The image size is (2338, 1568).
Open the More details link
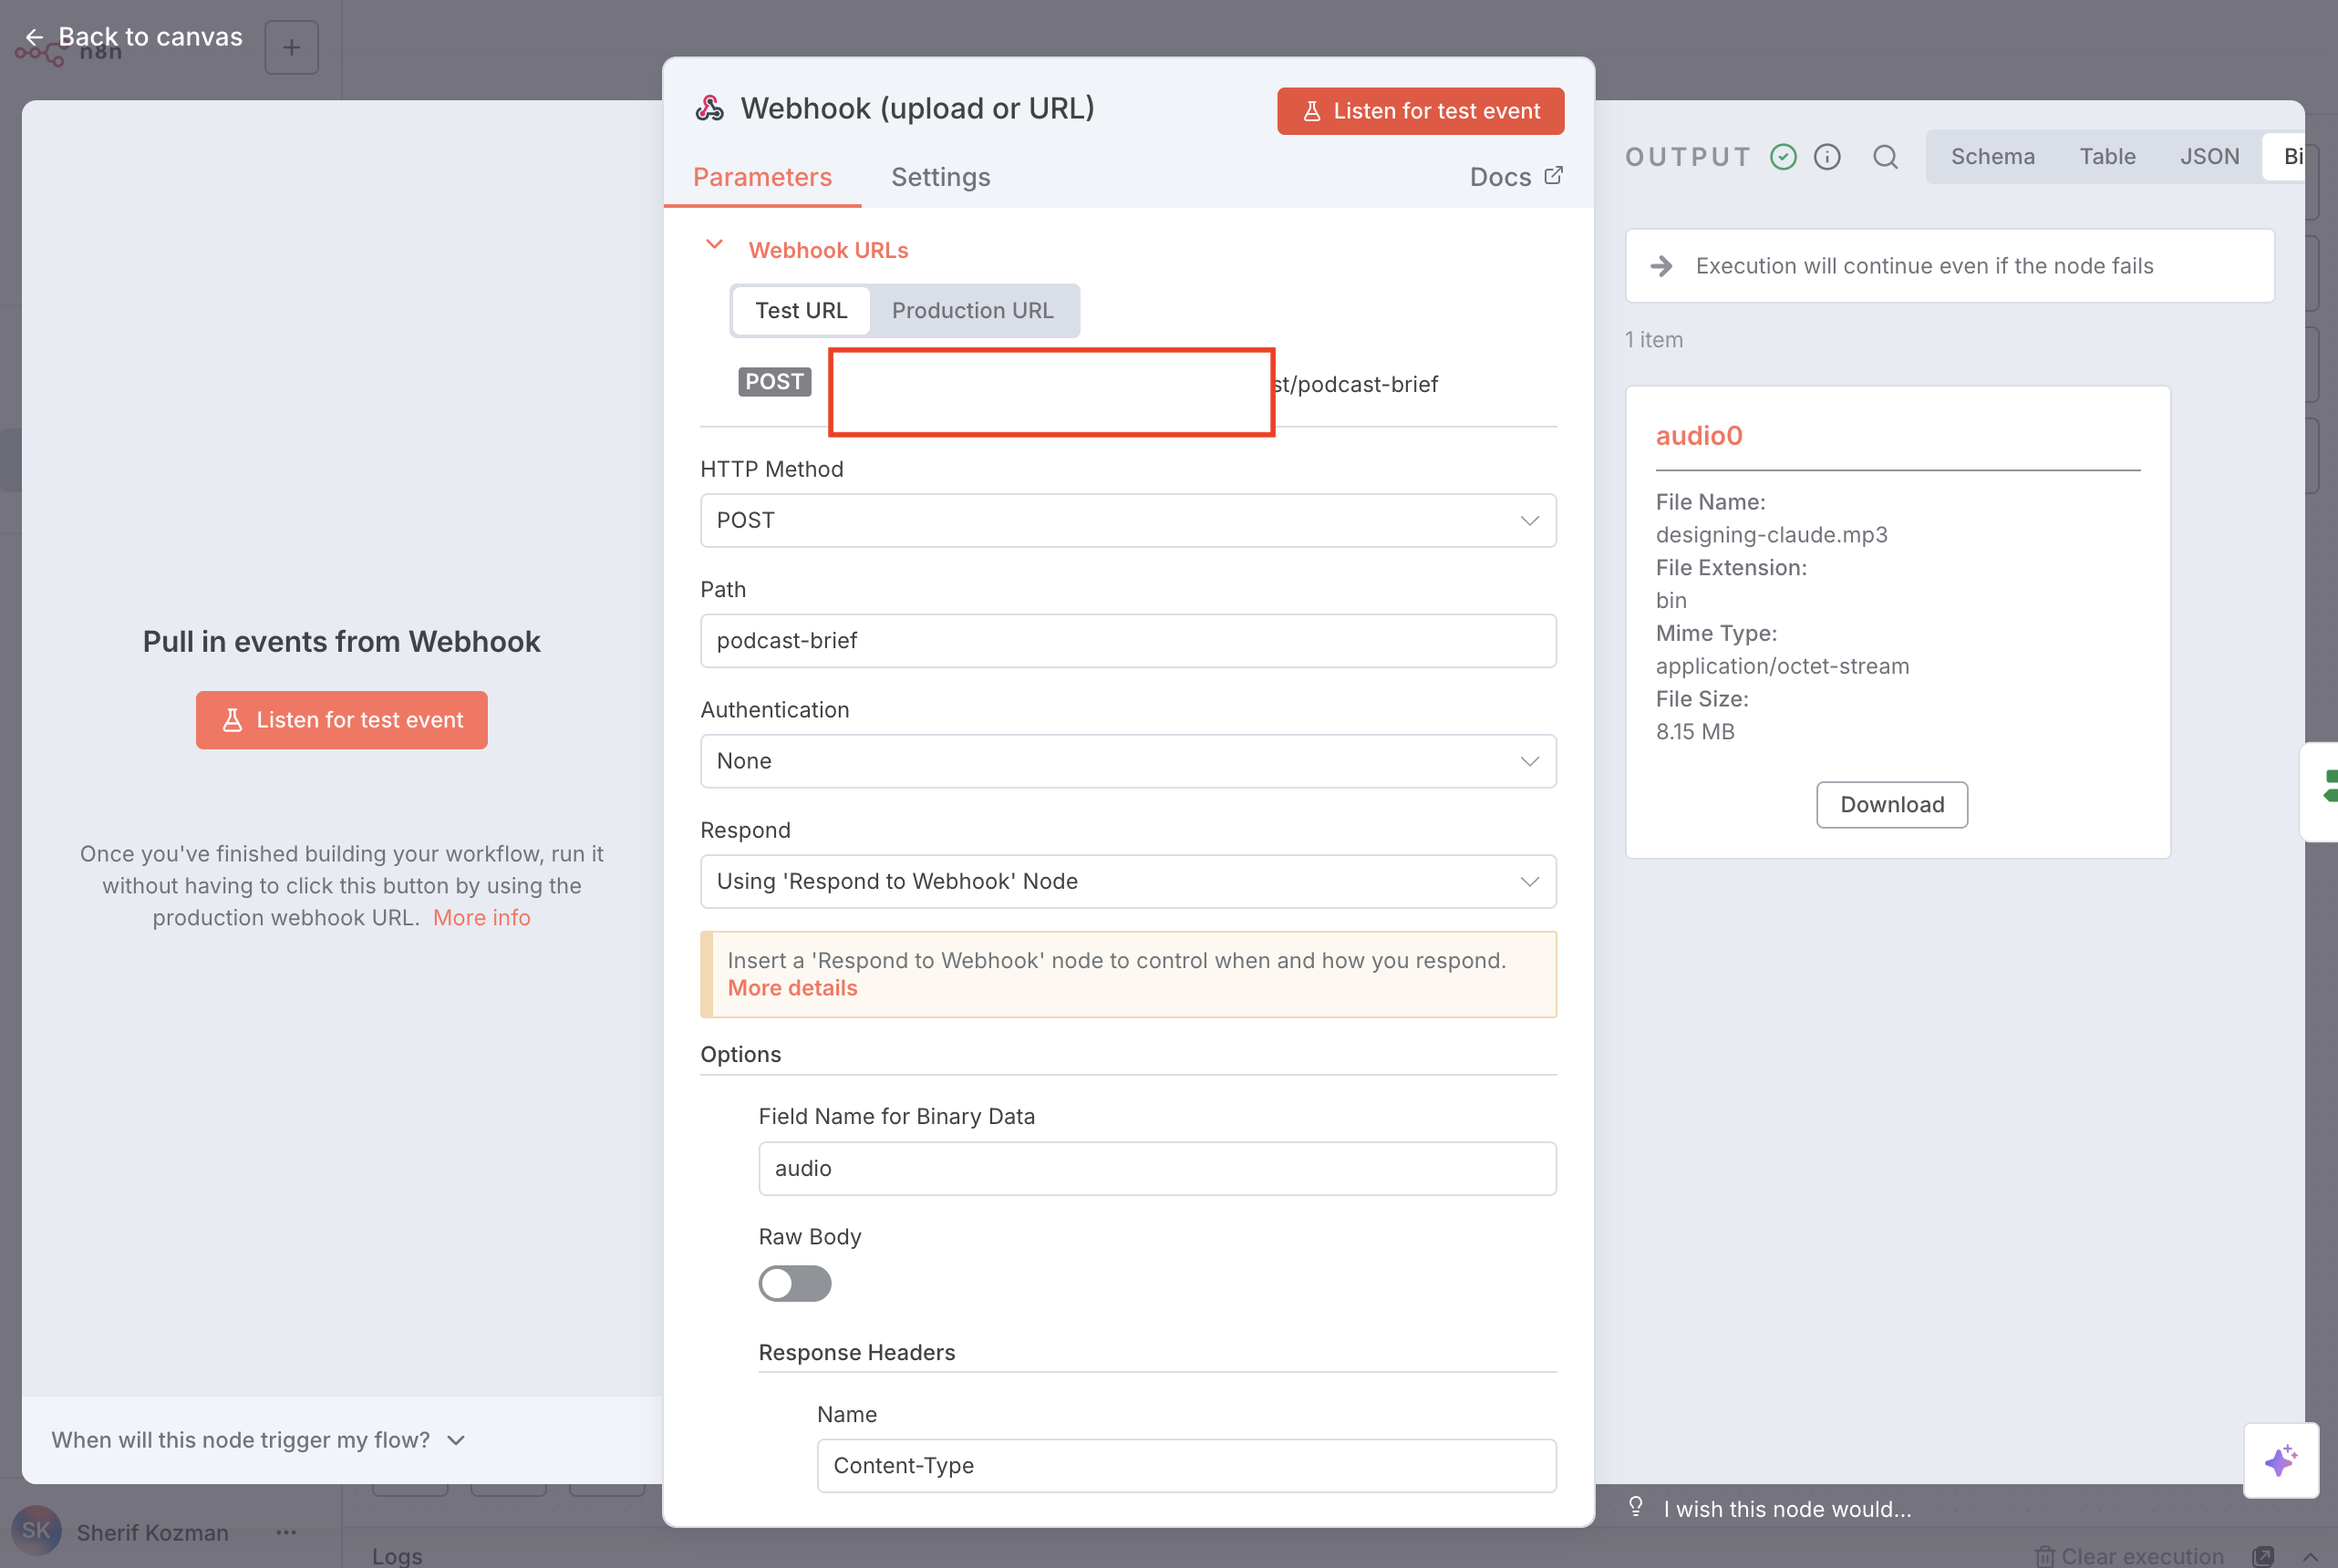tap(792, 988)
